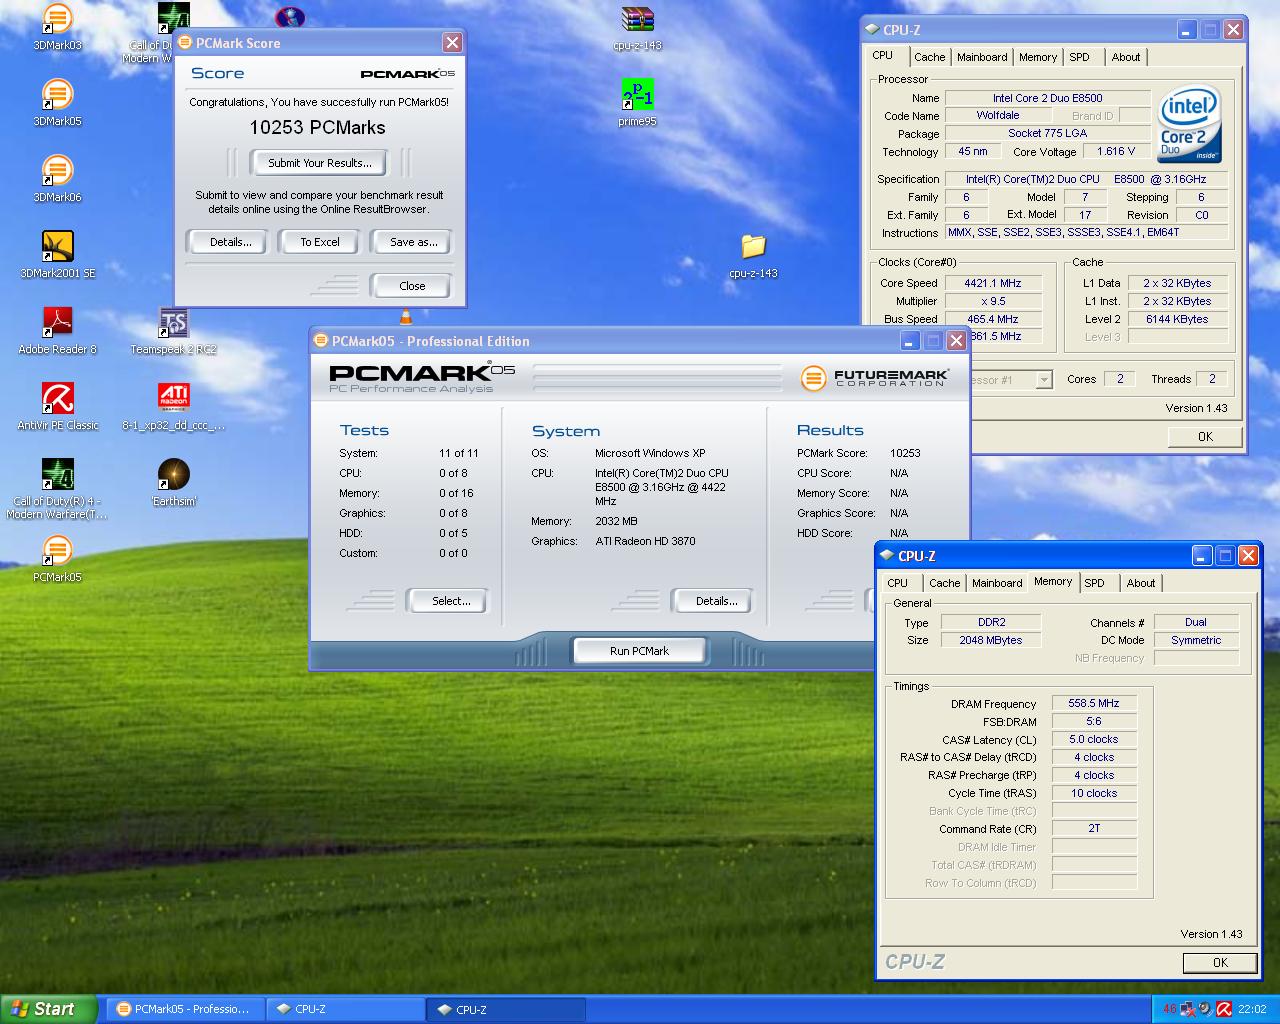Image resolution: width=1280 pixels, height=1024 pixels.
Task: Click the Core Voltage value 1.616 V
Action: (1115, 151)
